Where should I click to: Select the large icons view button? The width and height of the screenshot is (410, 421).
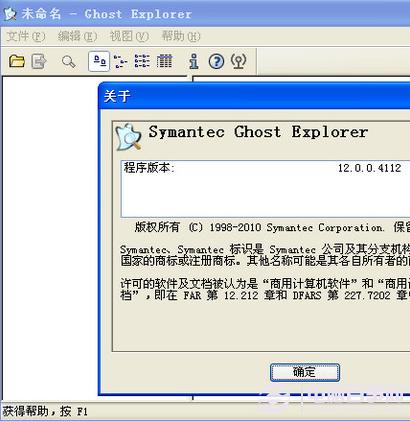(99, 61)
